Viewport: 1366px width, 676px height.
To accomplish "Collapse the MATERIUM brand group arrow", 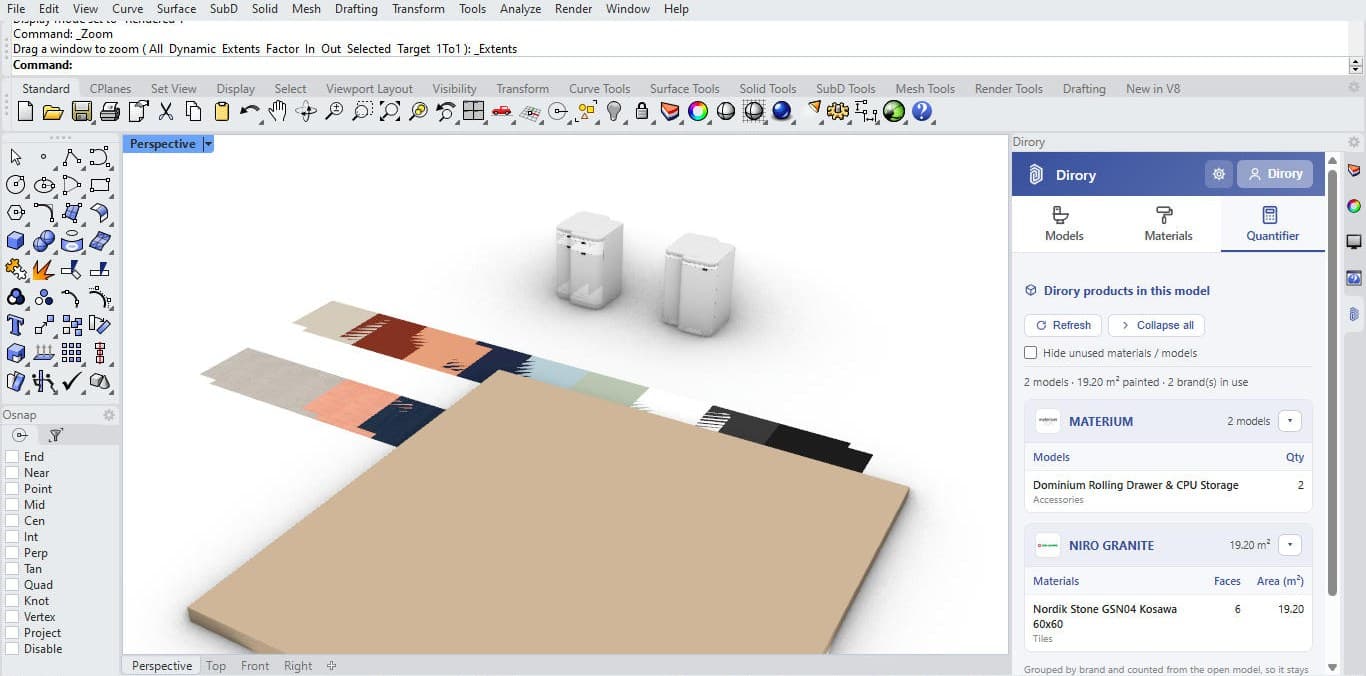I will [x=1290, y=421].
